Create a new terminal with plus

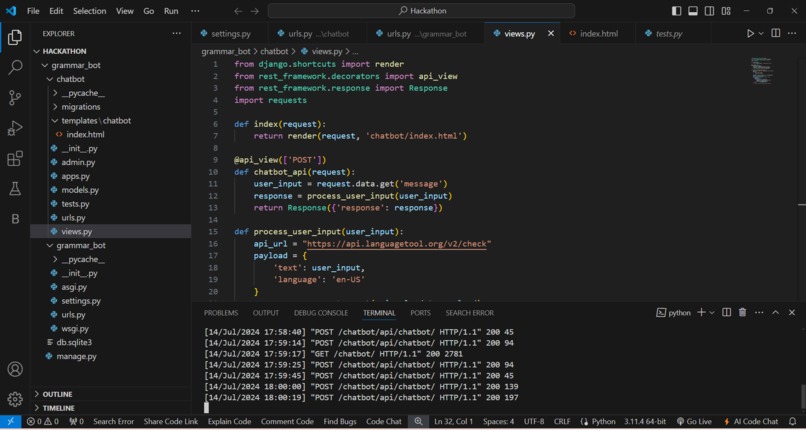click(x=701, y=312)
